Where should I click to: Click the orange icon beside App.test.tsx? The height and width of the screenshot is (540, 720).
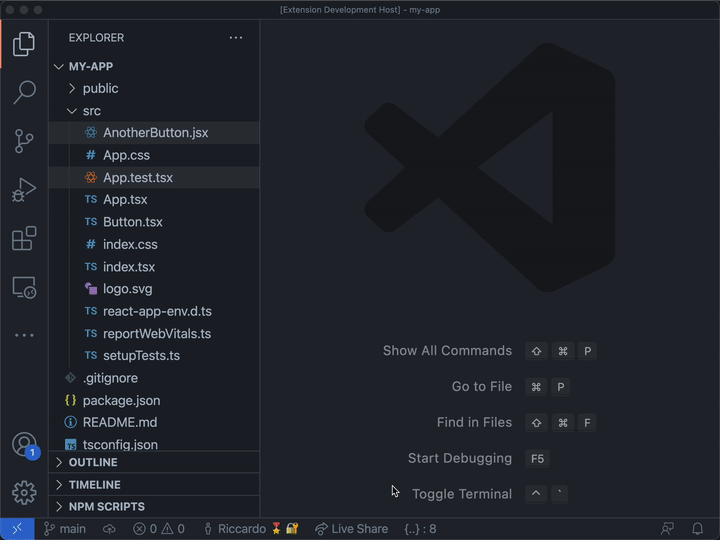91,177
